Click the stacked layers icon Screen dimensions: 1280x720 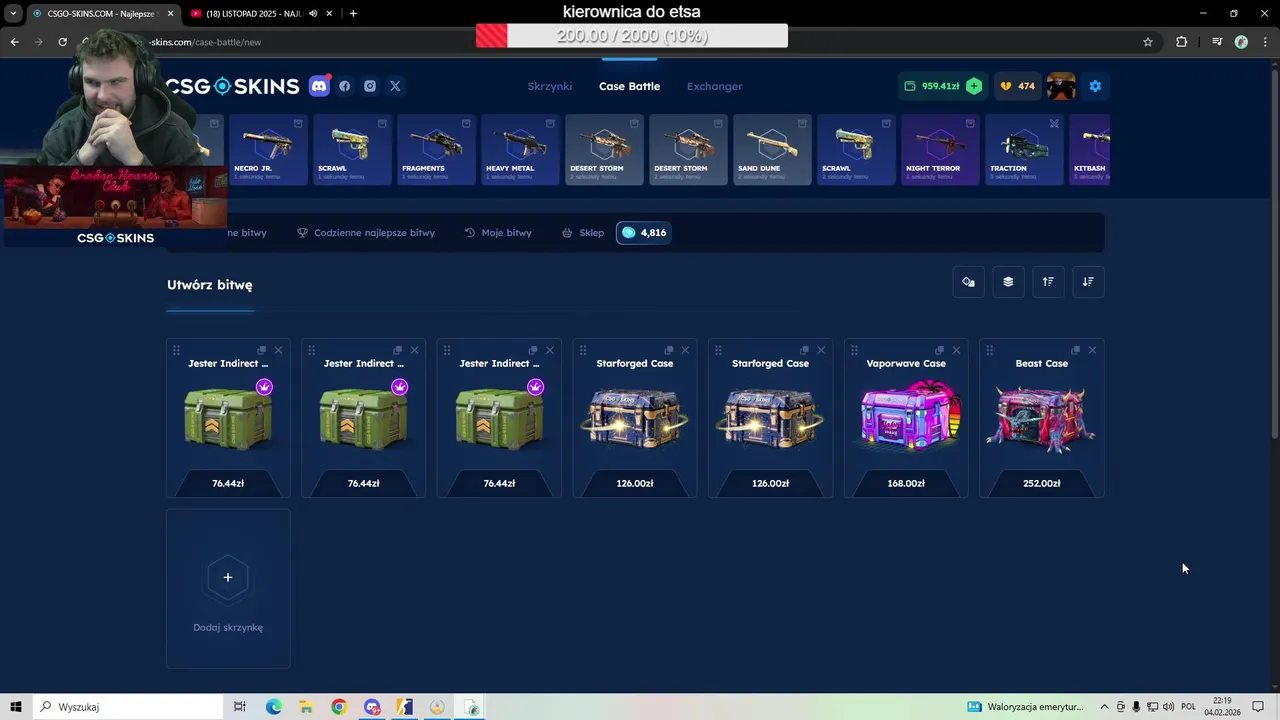pyautogui.click(x=1008, y=282)
